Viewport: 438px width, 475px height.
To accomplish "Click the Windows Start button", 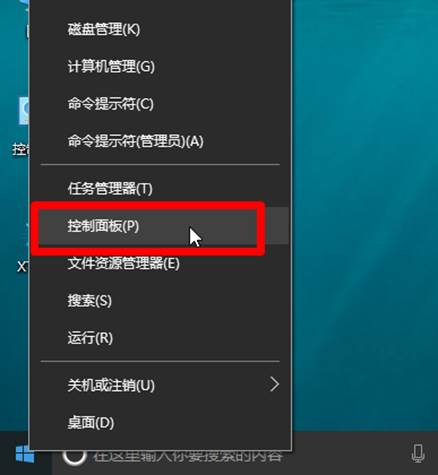I will pyautogui.click(x=25, y=454).
